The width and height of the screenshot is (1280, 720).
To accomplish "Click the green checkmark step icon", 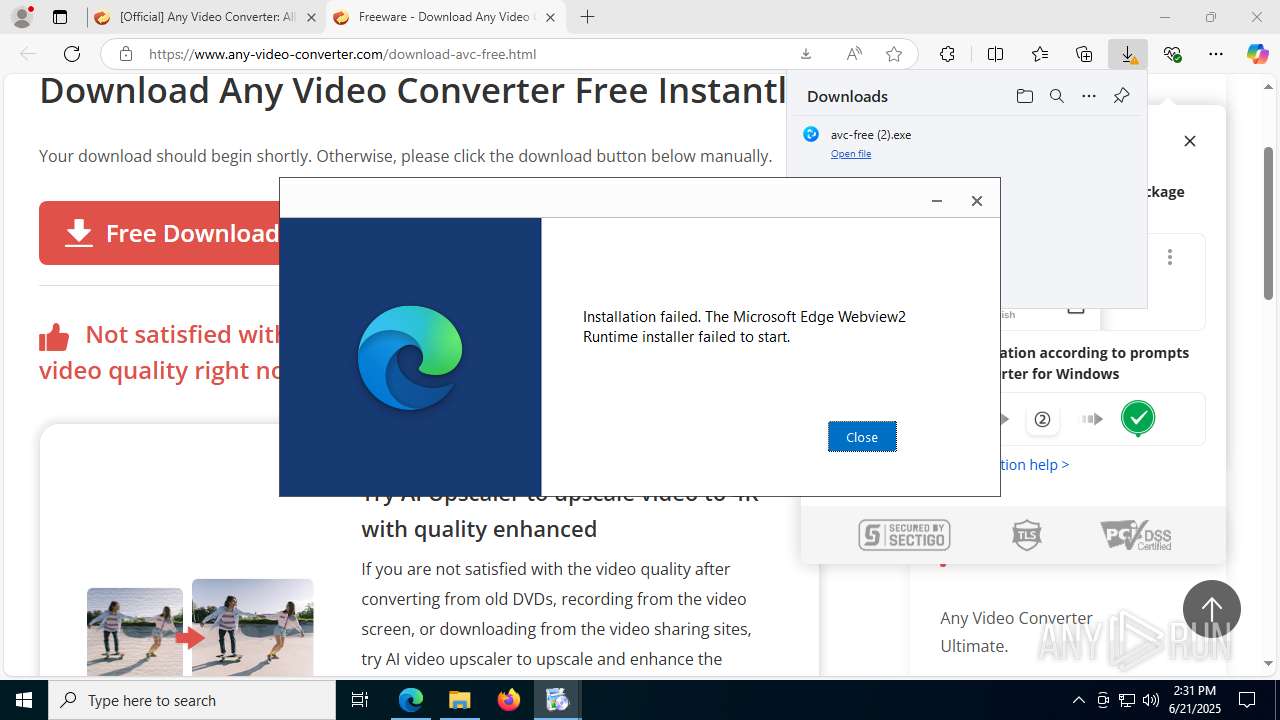I will point(1138,418).
